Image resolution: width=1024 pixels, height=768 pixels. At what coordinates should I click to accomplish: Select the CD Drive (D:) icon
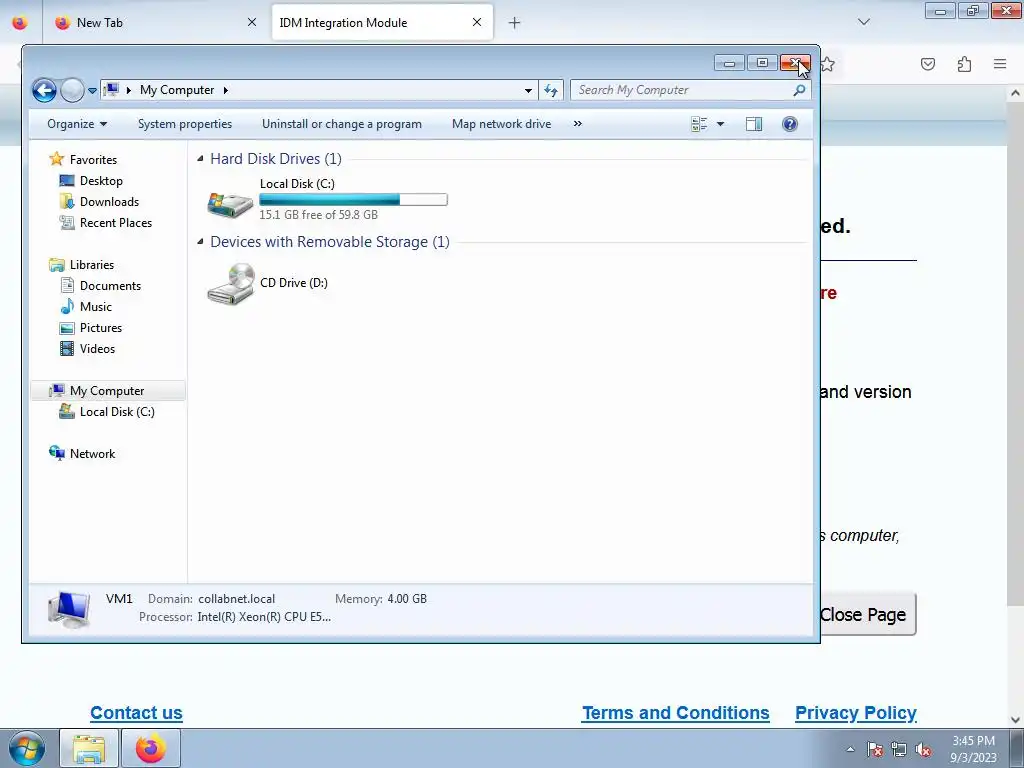230,283
